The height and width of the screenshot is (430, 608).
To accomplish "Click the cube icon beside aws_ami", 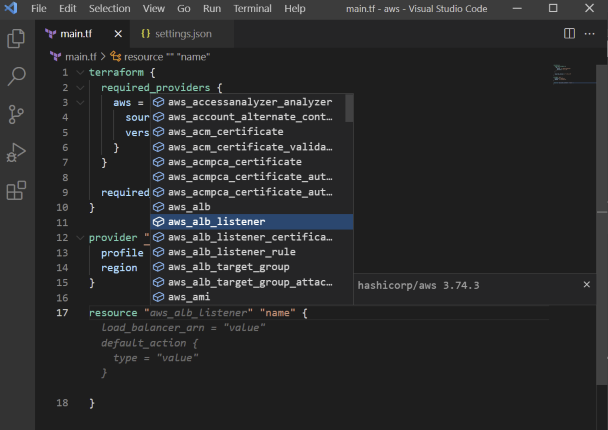I will tap(158, 297).
